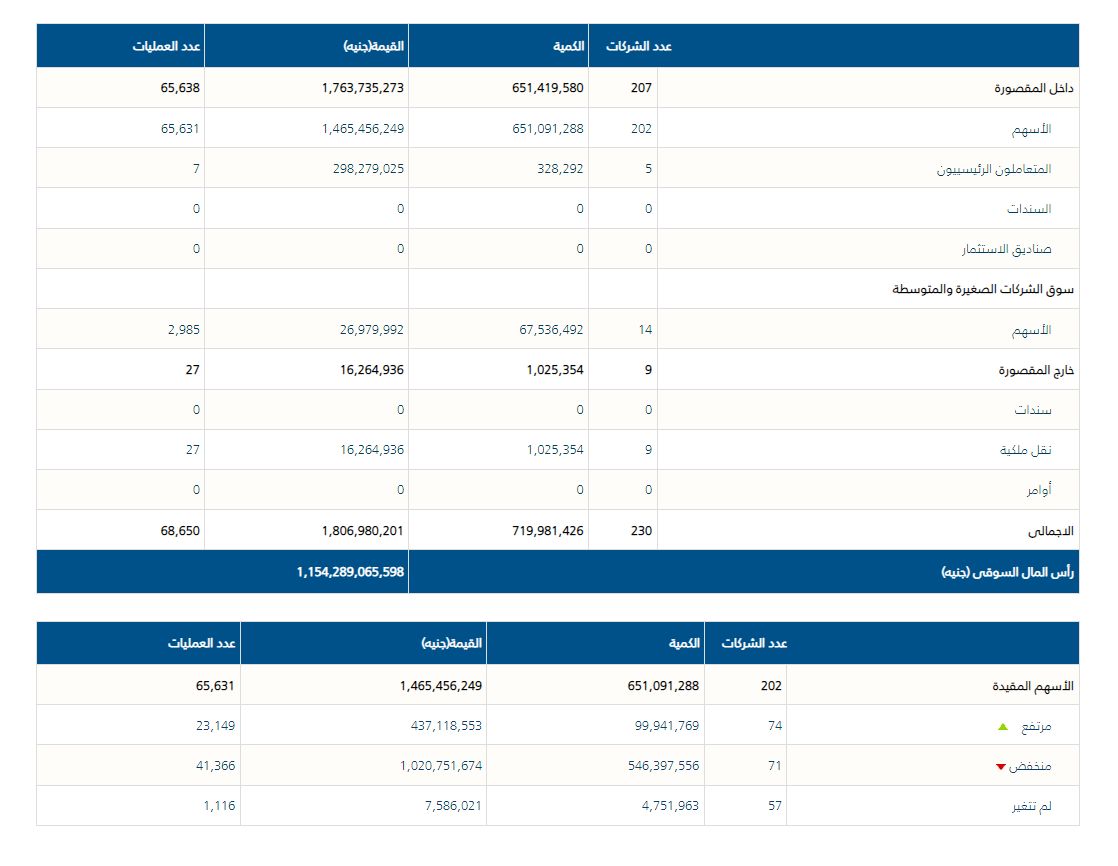Click the green up arrow beside مرتفع
The width and height of the screenshot is (1118, 866).
tap(1003, 727)
